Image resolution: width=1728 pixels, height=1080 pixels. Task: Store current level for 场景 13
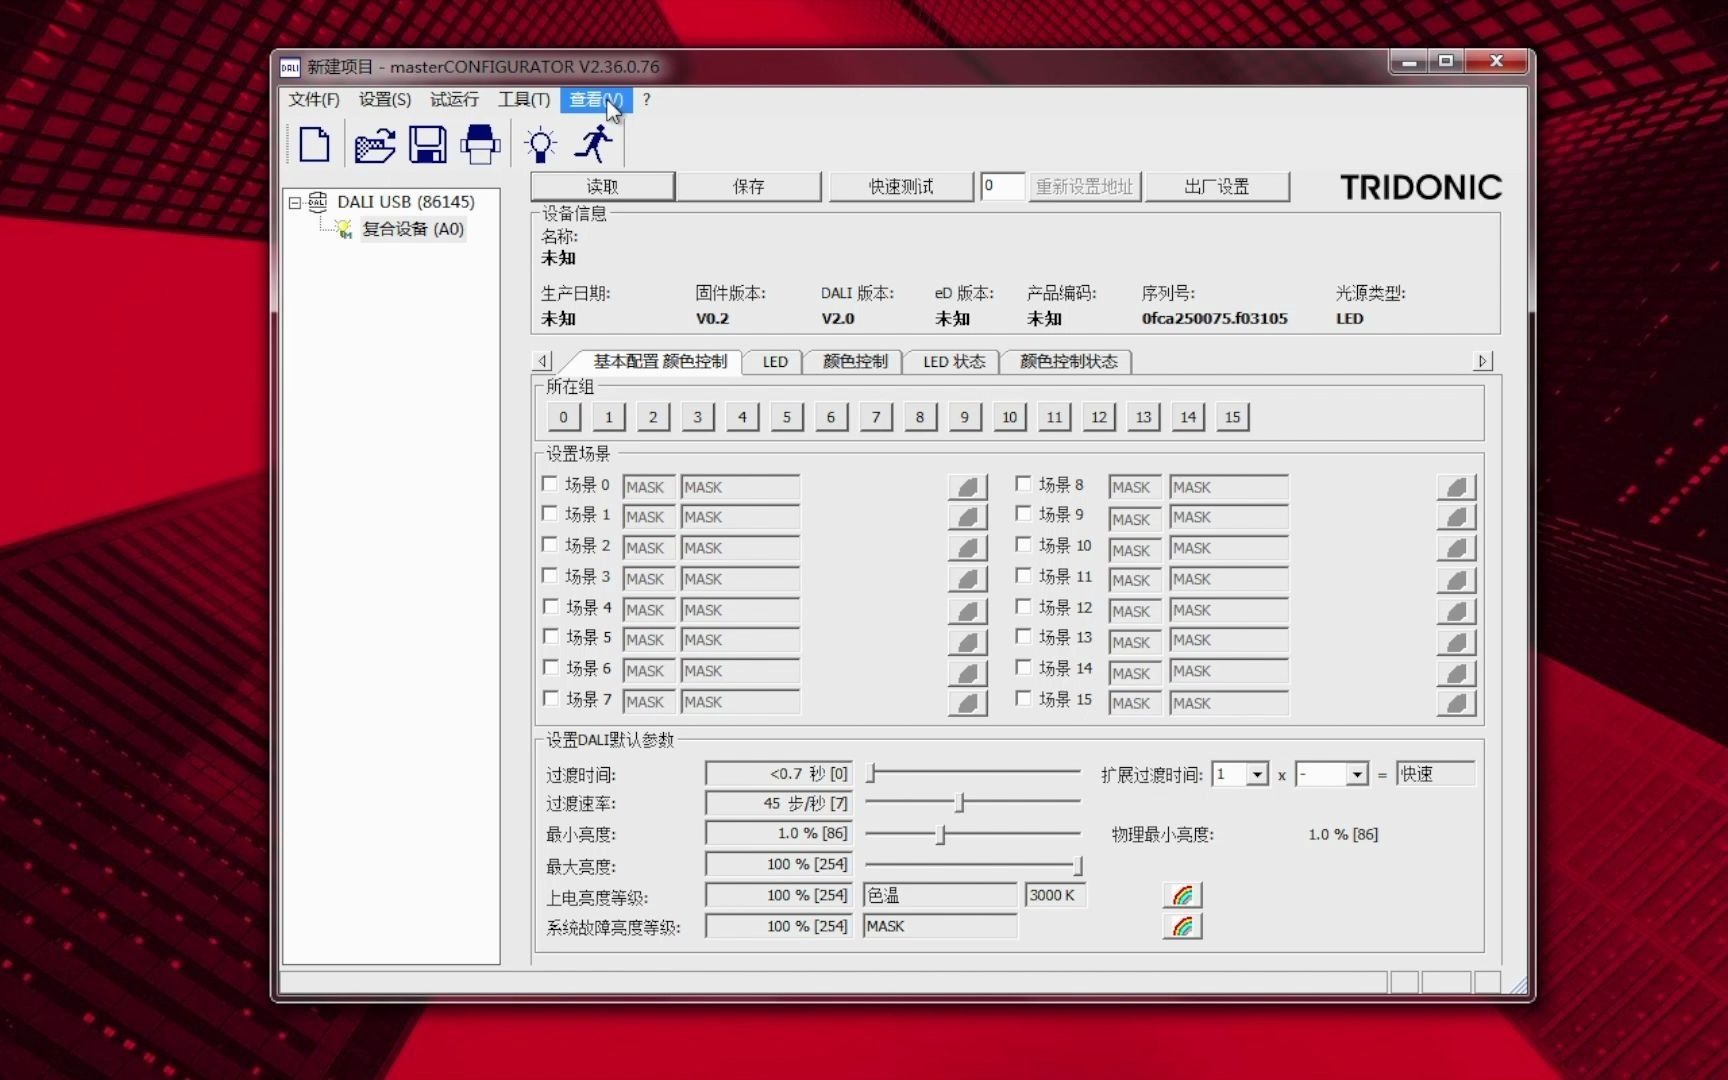click(x=1456, y=641)
